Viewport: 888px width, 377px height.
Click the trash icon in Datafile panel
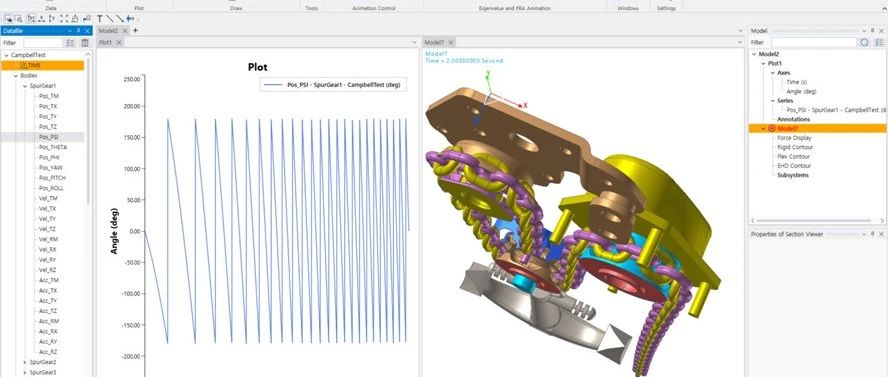[85, 42]
